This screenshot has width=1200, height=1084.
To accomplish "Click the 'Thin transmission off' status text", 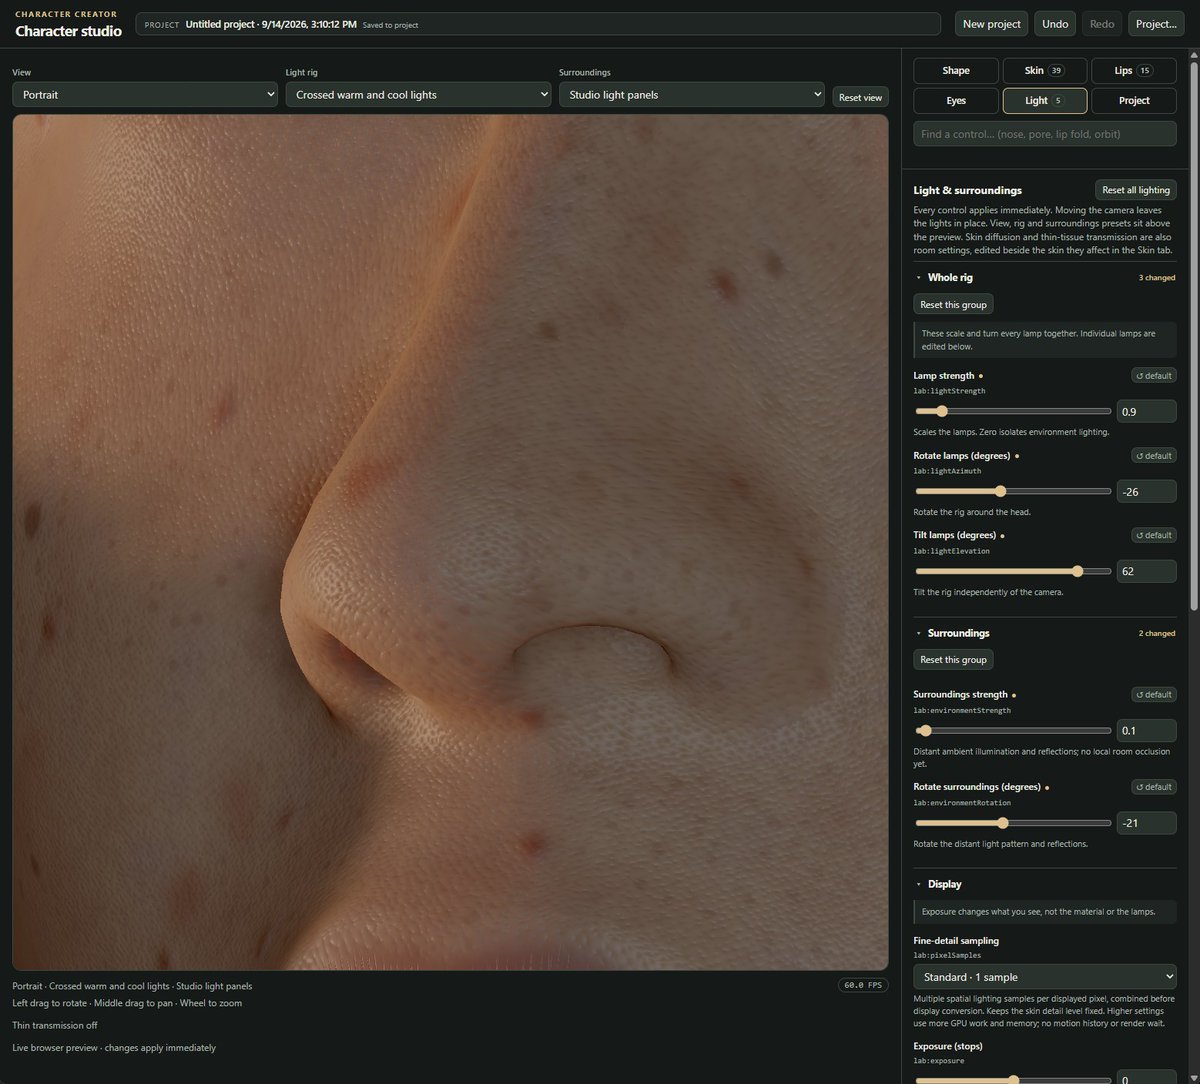I will tap(55, 1025).
